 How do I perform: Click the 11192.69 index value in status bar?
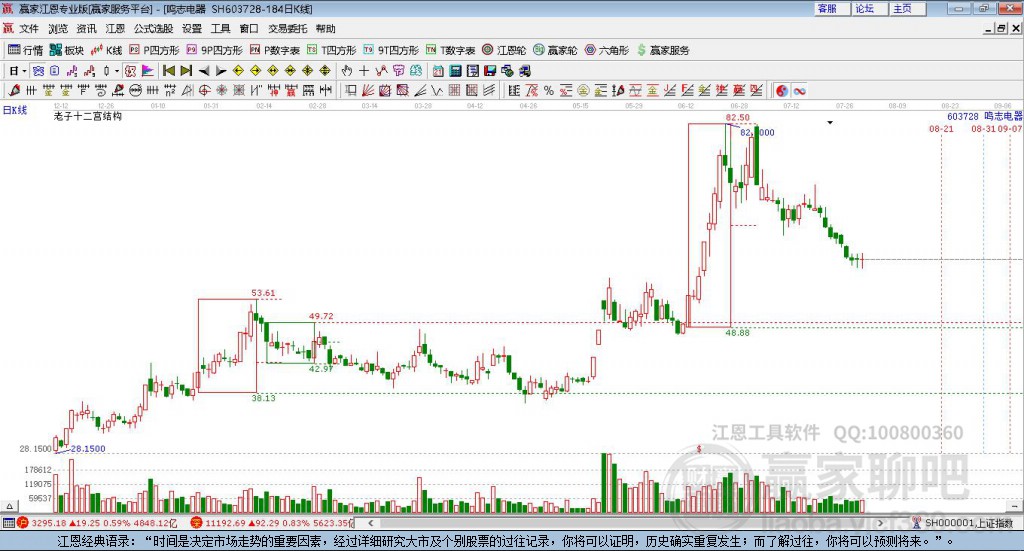click(x=225, y=523)
